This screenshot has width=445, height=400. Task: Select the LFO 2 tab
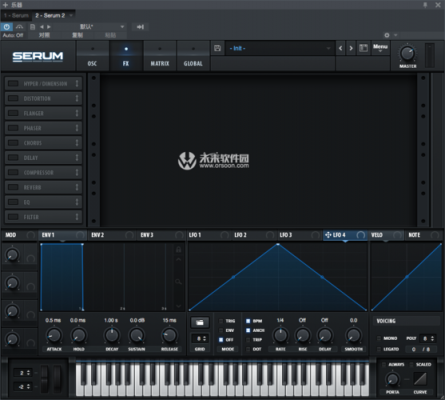tap(254, 235)
